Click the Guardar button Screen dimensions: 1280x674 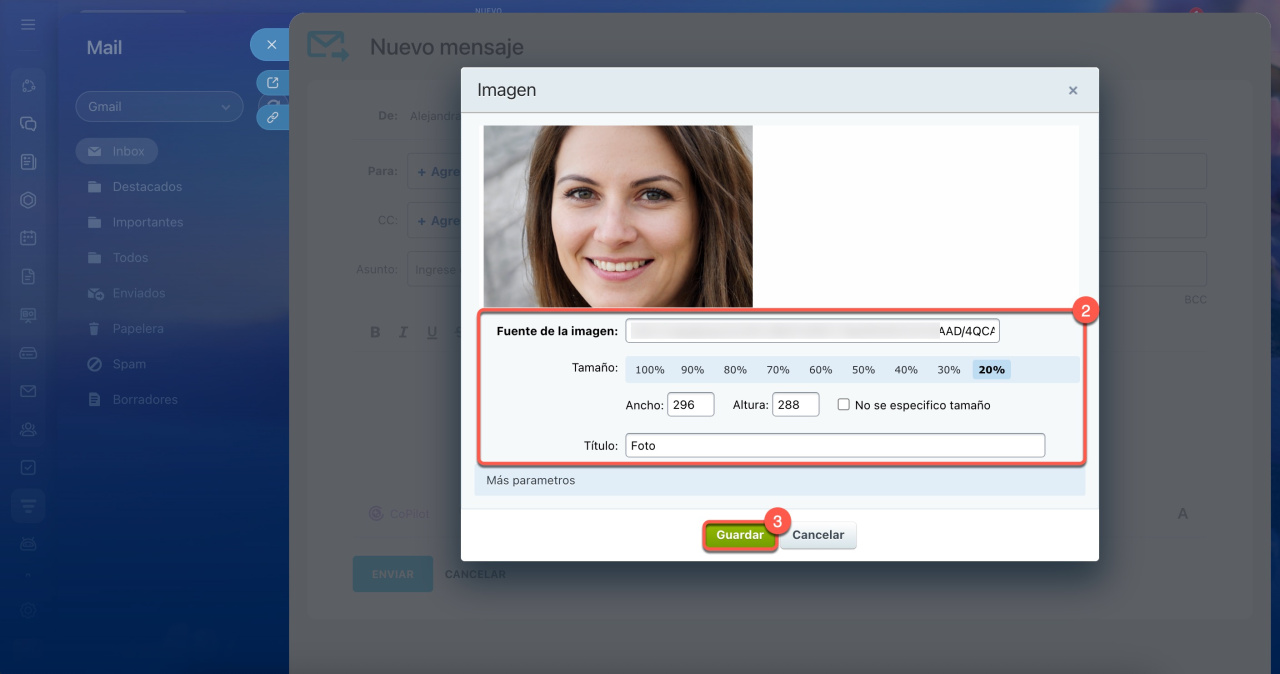point(739,535)
